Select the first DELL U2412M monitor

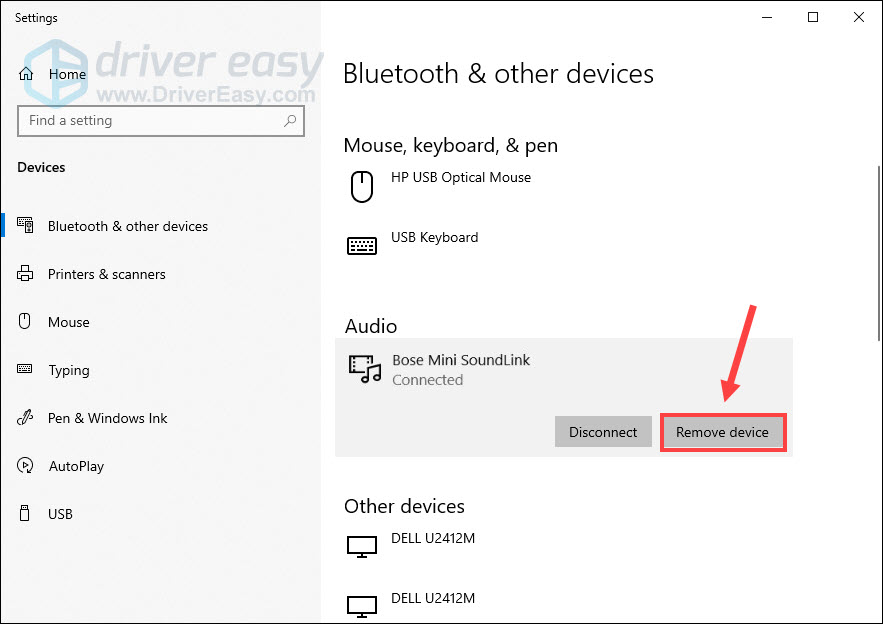pyautogui.click(x=432, y=539)
